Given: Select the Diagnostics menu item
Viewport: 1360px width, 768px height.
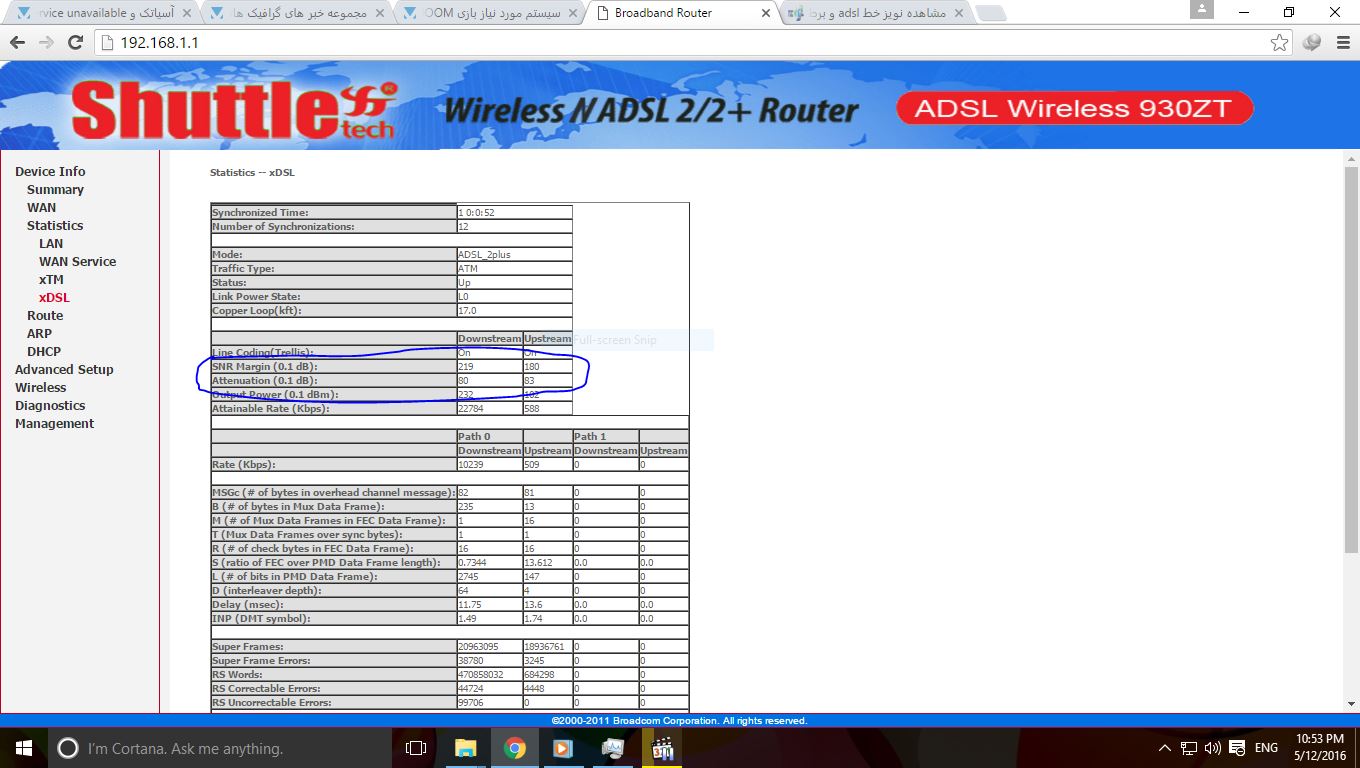Looking at the screenshot, I should coord(50,406).
